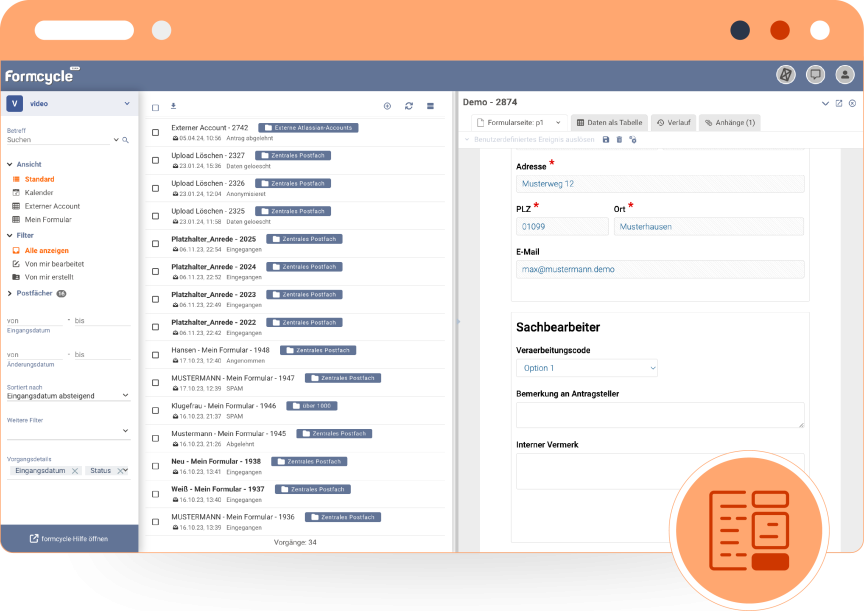The height and width of the screenshot is (611, 864).
Task: Toggle the select-all checkbox above the list
Action: 155,107
